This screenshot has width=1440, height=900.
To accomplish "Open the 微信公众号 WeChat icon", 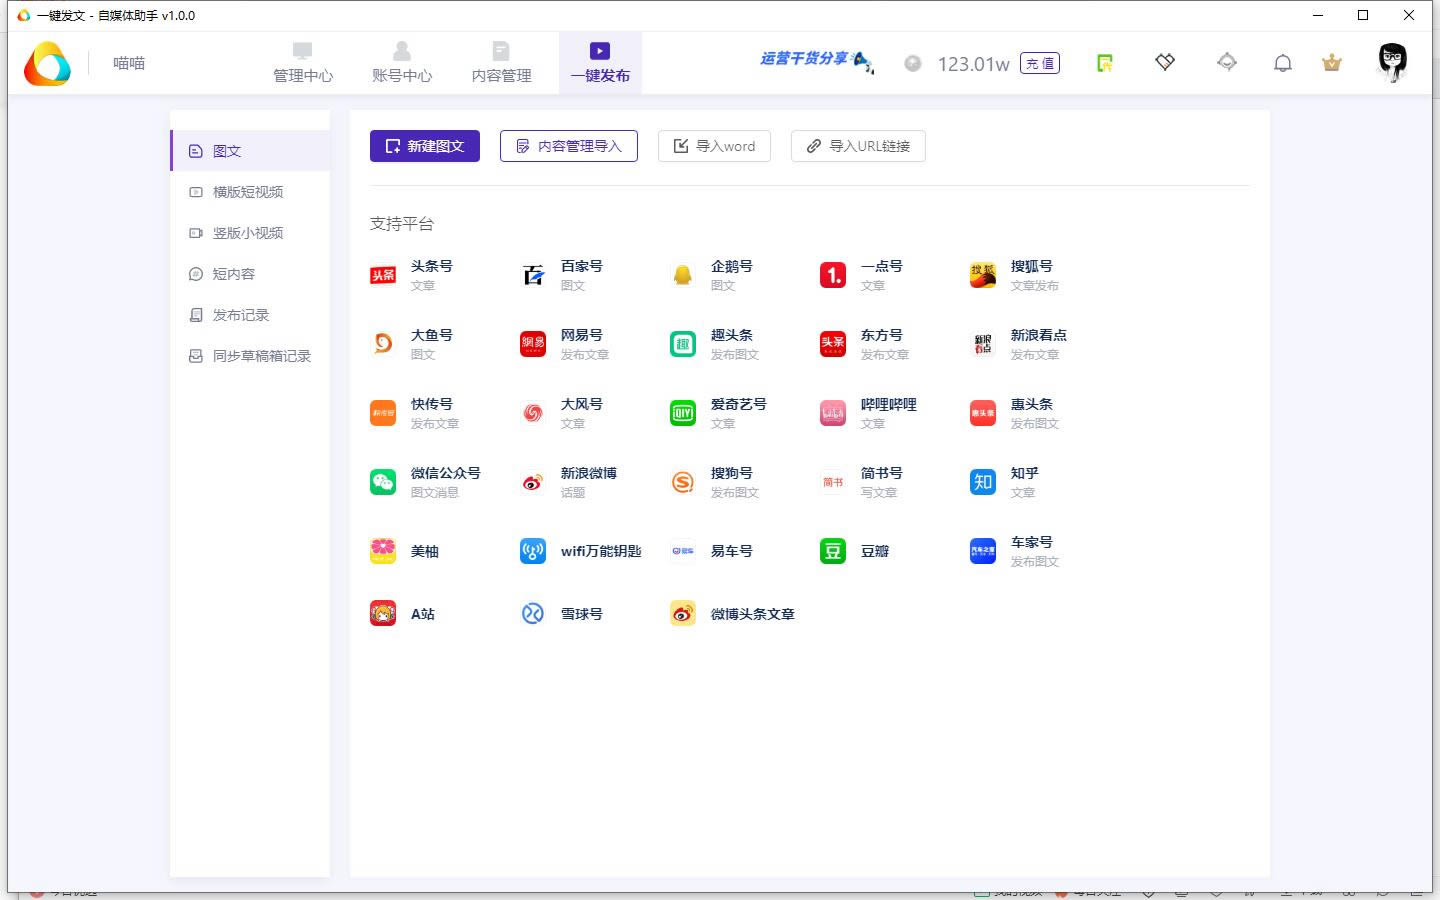I will 383,482.
